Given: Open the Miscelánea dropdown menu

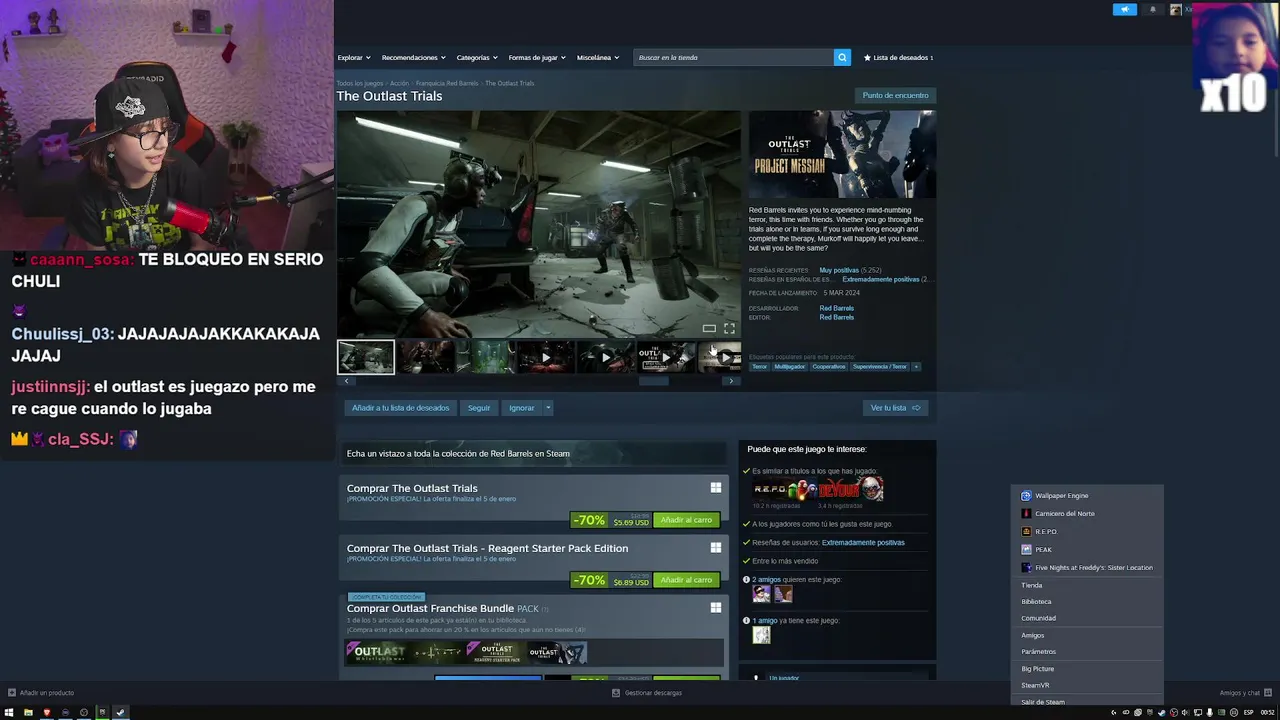Looking at the screenshot, I should 598,58.
